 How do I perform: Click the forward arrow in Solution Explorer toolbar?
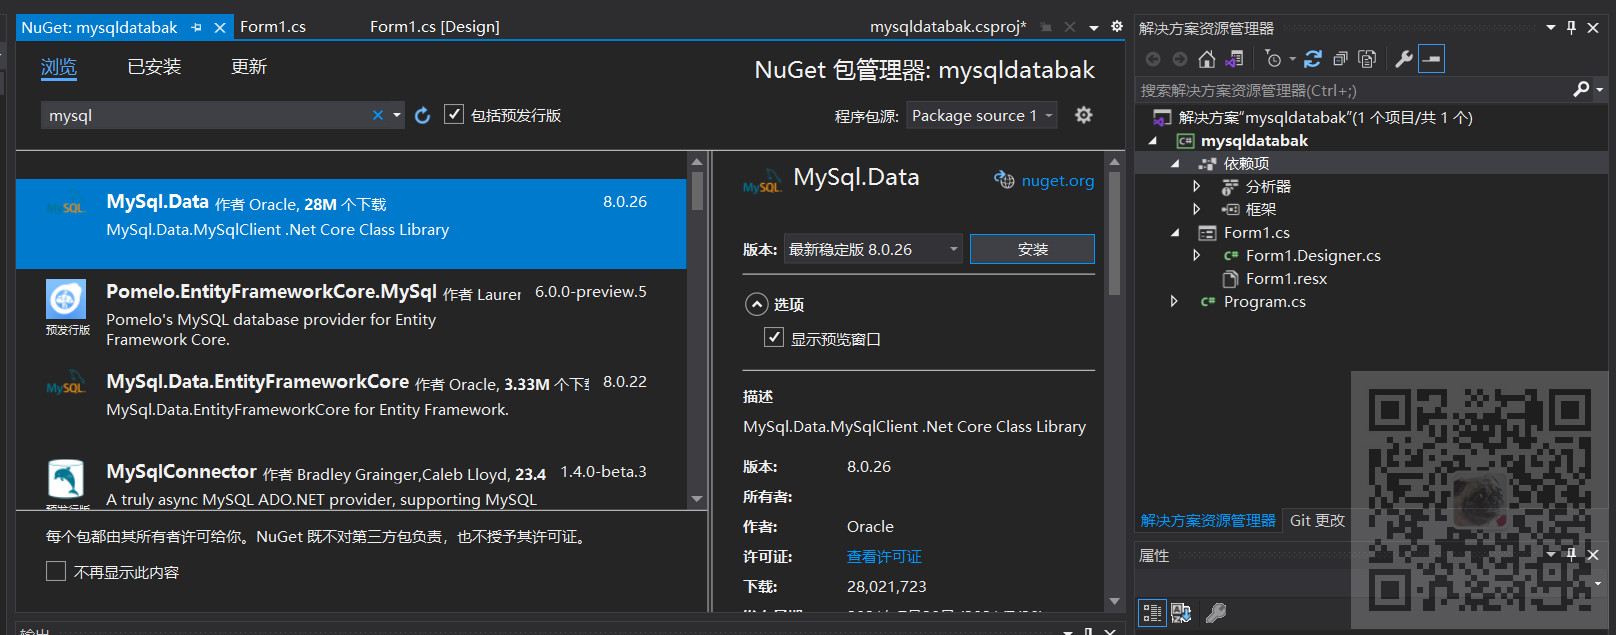click(1180, 59)
